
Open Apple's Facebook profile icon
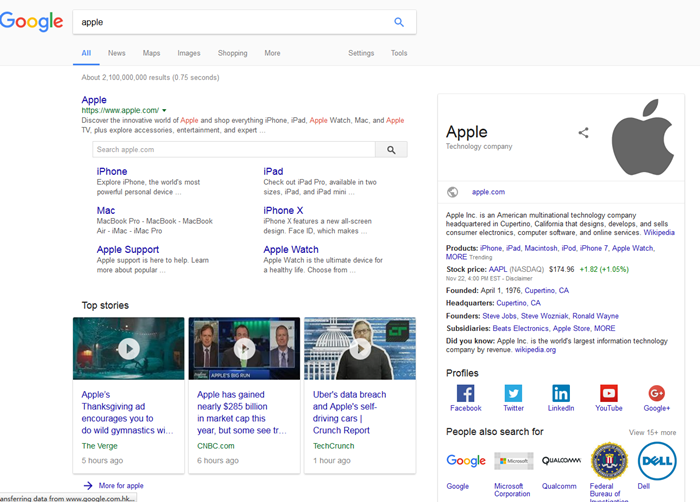coord(465,394)
